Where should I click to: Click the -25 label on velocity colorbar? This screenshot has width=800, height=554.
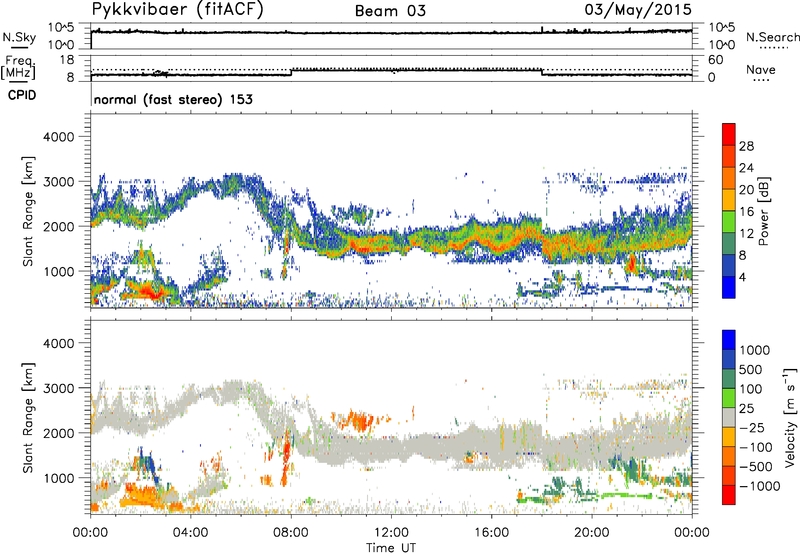(x=752, y=428)
